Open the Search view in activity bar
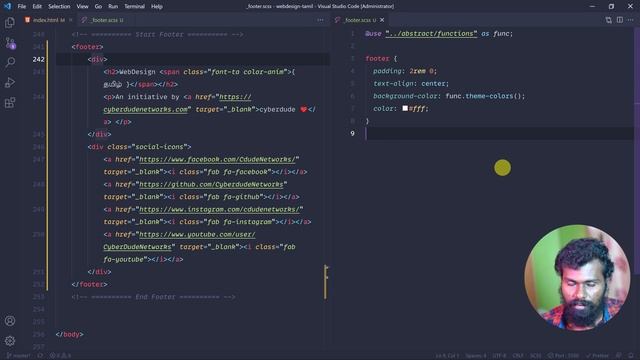The height and width of the screenshot is (360, 640). tap(10, 62)
